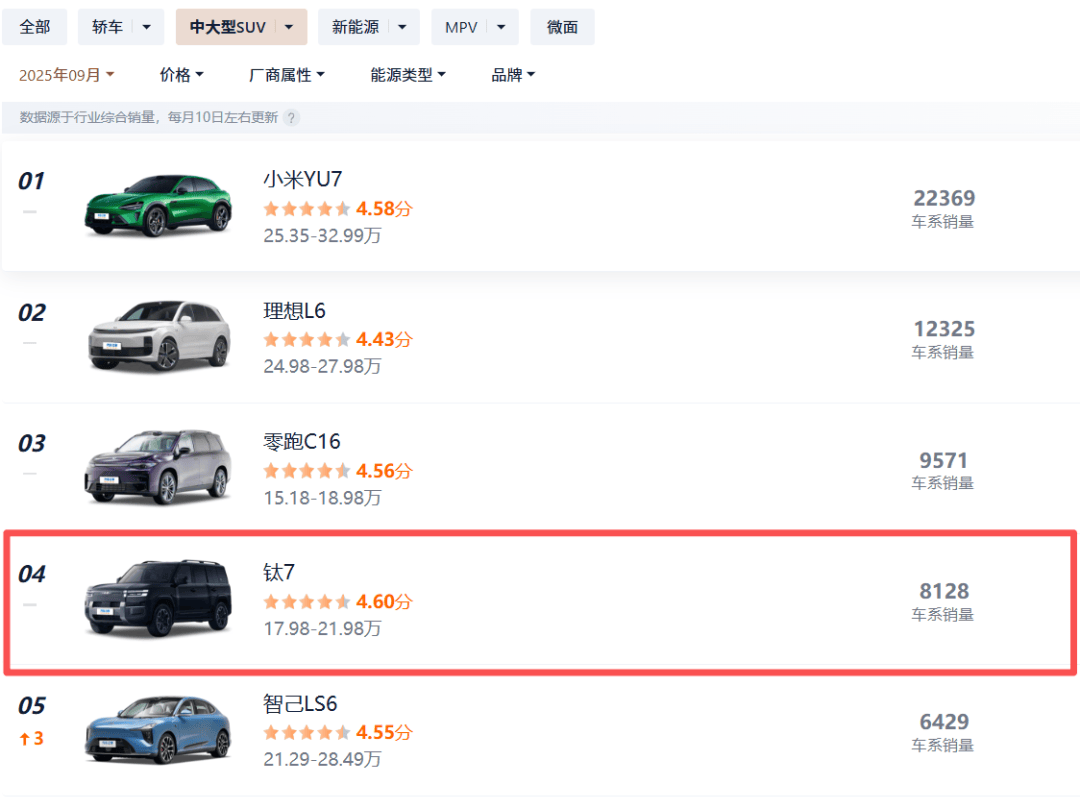Open the 轿车 tab dropdown arrow
This screenshot has height=809, width=1080.
pos(147,28)
